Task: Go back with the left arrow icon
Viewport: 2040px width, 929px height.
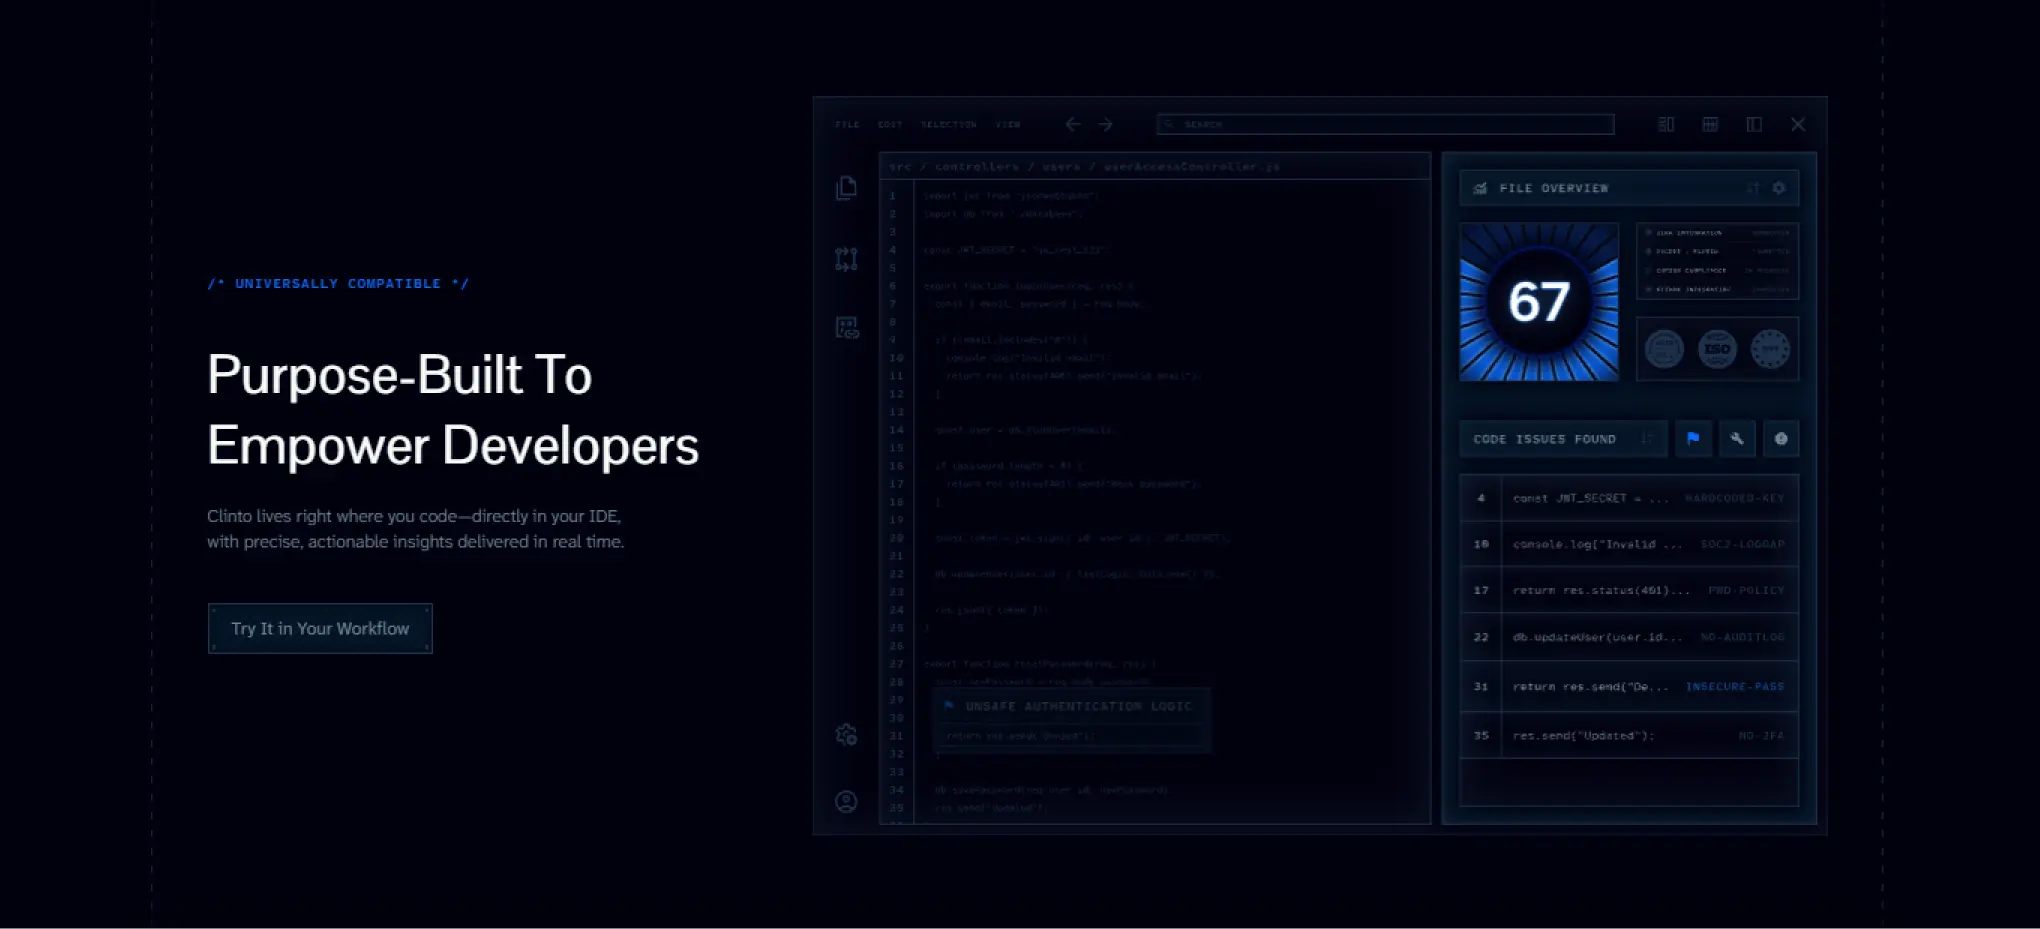Action: point(1073,125)
